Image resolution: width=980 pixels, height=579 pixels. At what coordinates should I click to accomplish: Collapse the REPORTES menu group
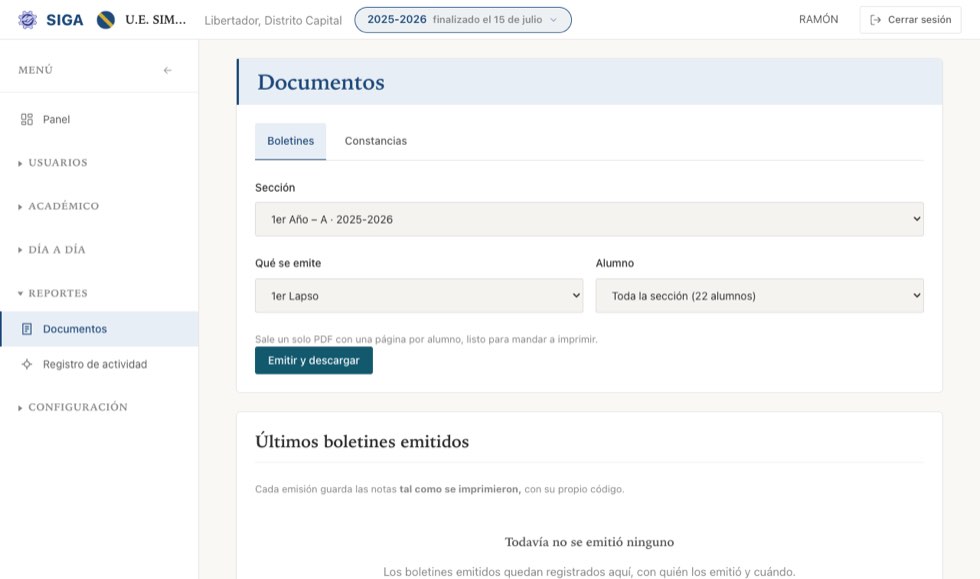pos(53,293)
